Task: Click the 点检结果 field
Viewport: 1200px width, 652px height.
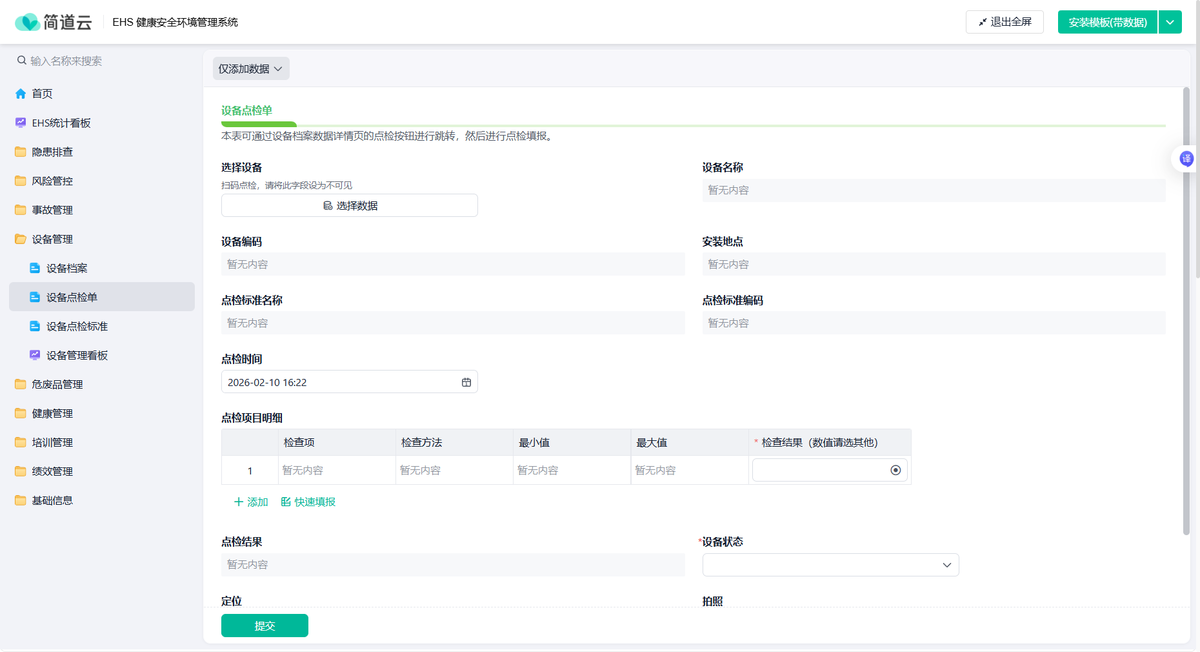Action: click(453, 565)
